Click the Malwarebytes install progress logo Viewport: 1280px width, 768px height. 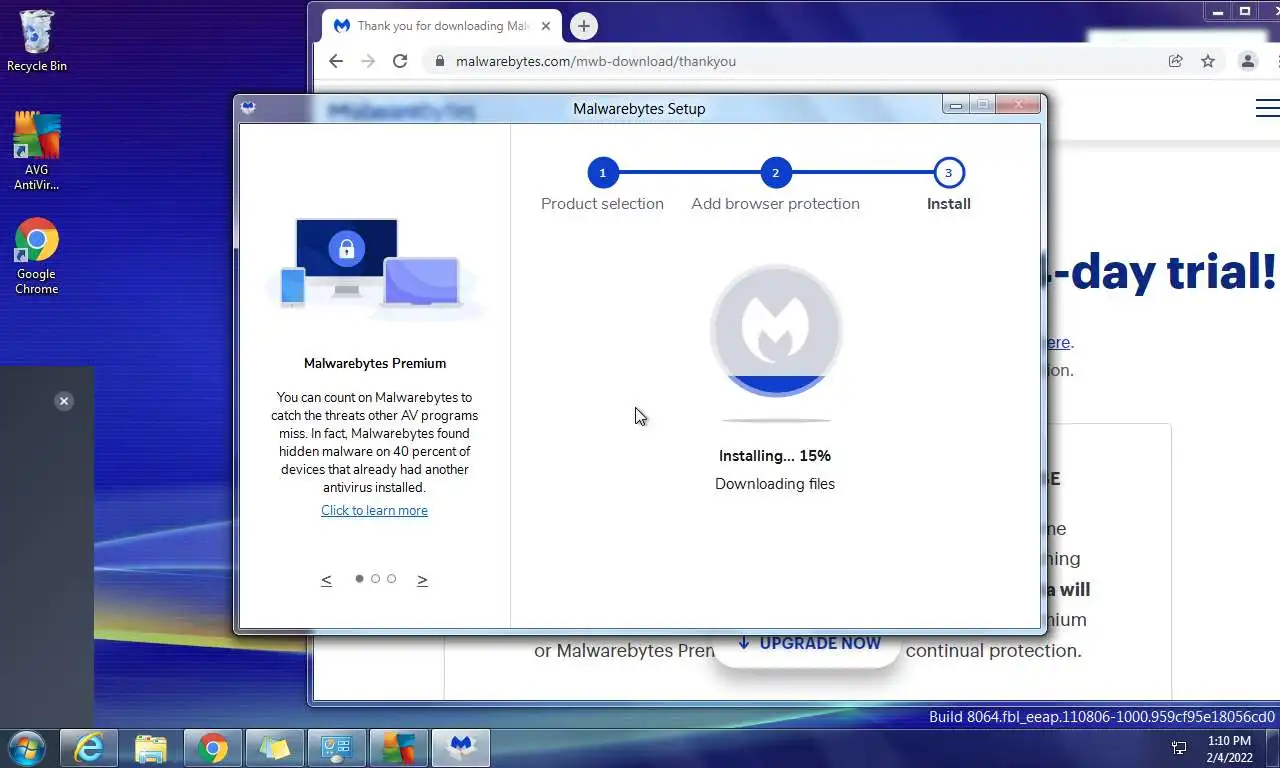(776, 331)
